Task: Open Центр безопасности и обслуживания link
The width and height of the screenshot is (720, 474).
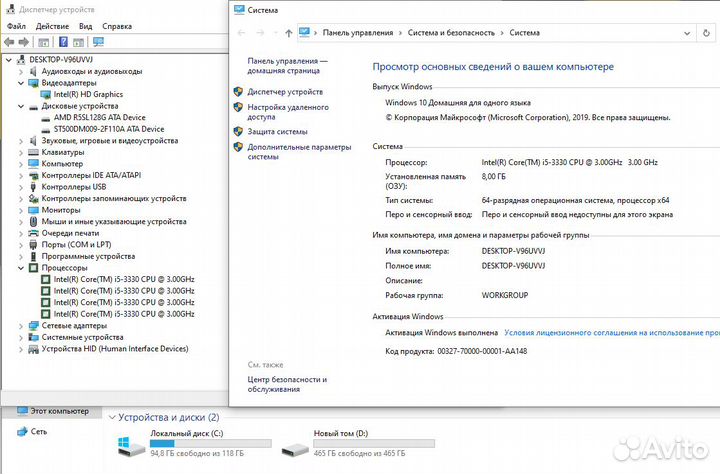Action: pyautogui.click(x=287, y=384)
